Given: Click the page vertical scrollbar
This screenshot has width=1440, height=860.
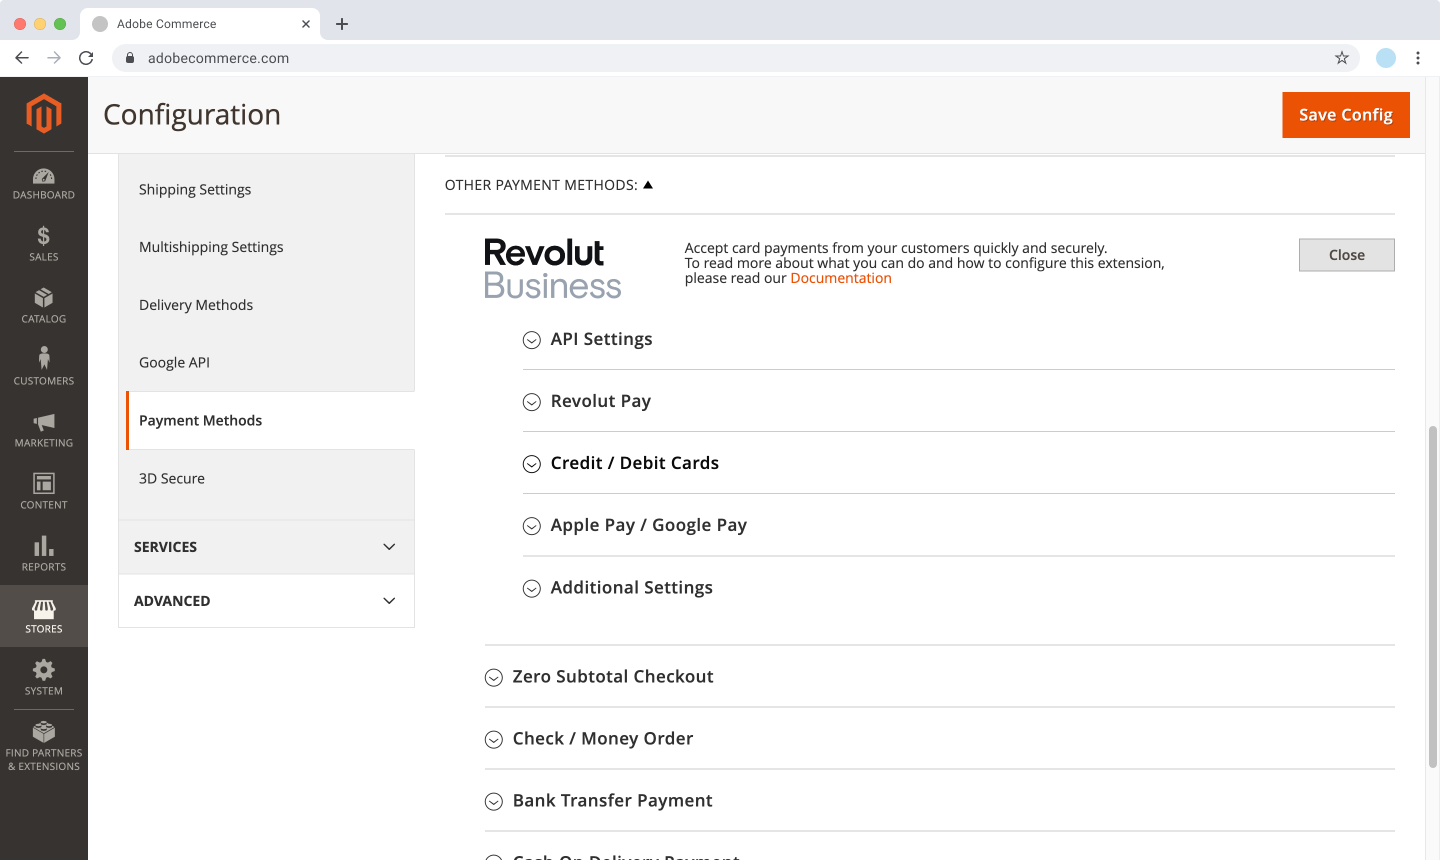Looking at the screenshot, I should (x=1433, y=597).
